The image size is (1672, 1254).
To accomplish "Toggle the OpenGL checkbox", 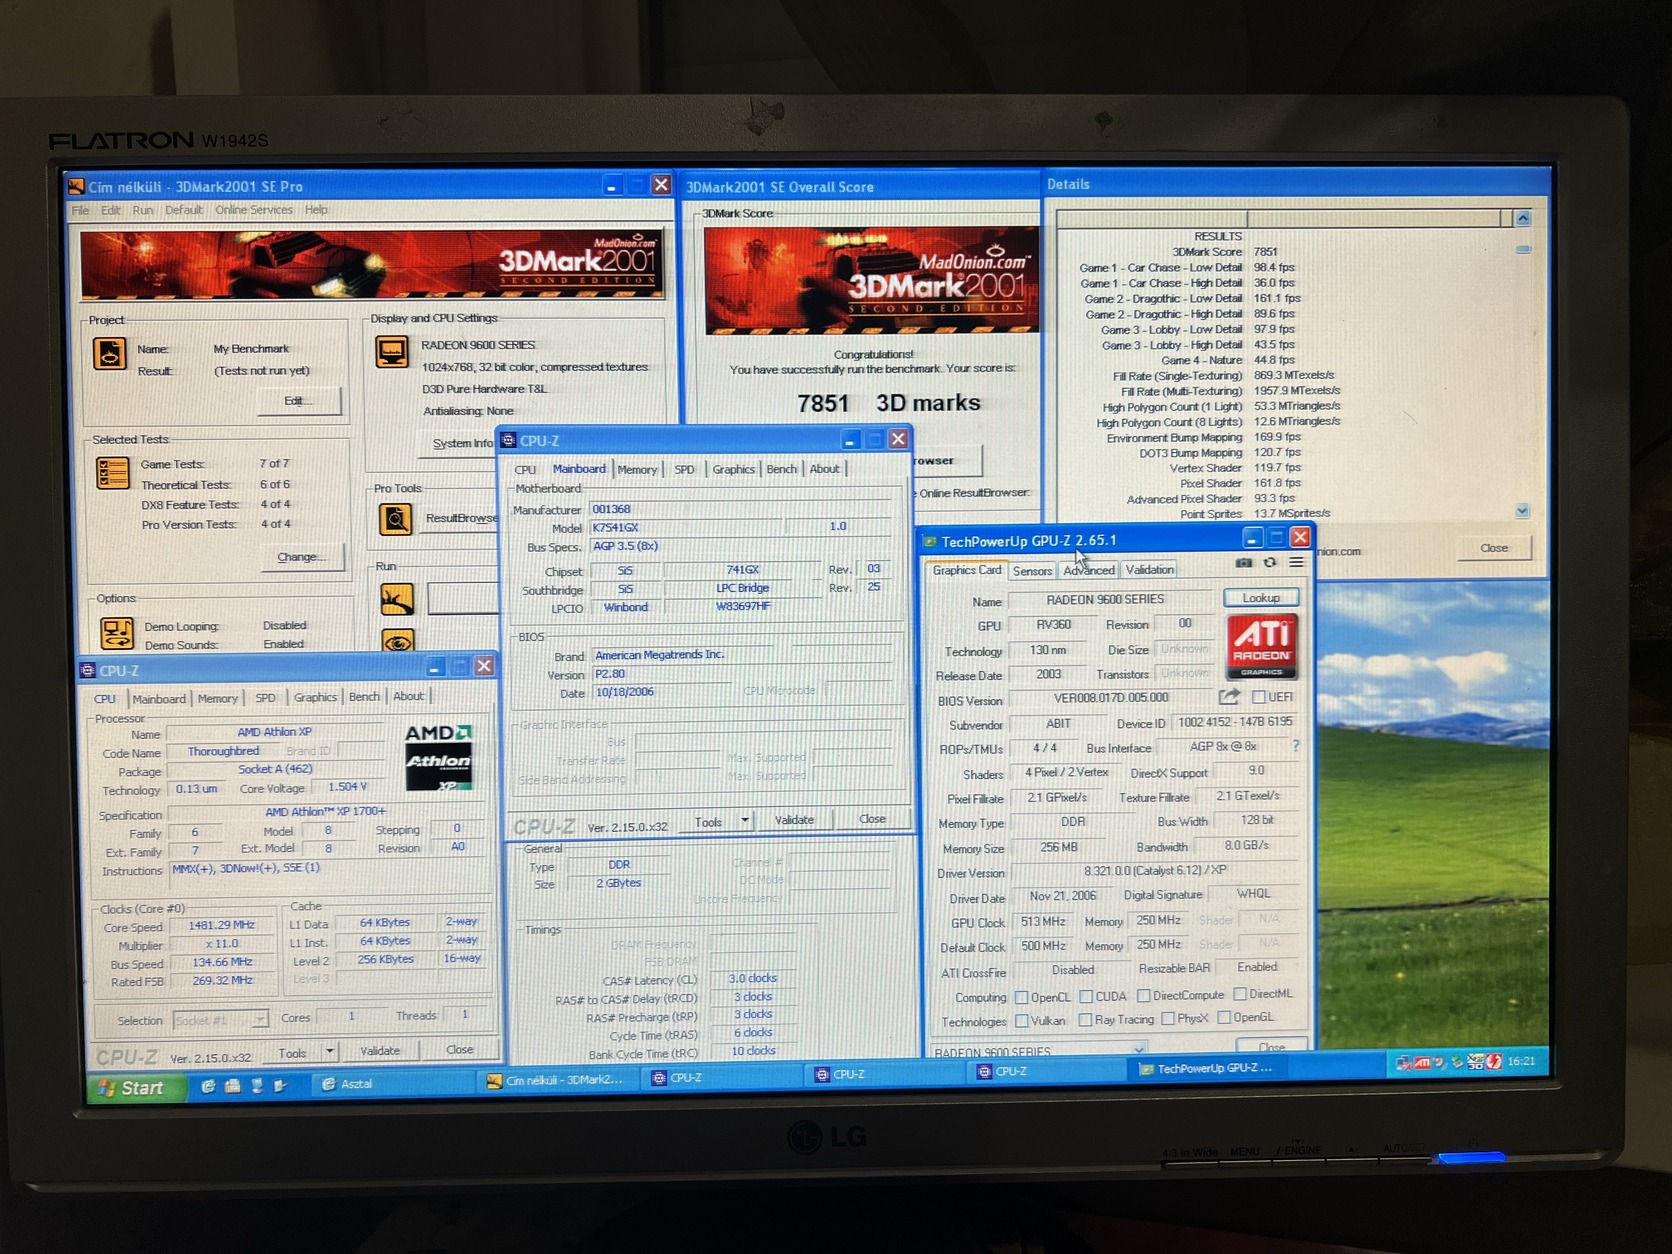I will coord(1223,1018).
